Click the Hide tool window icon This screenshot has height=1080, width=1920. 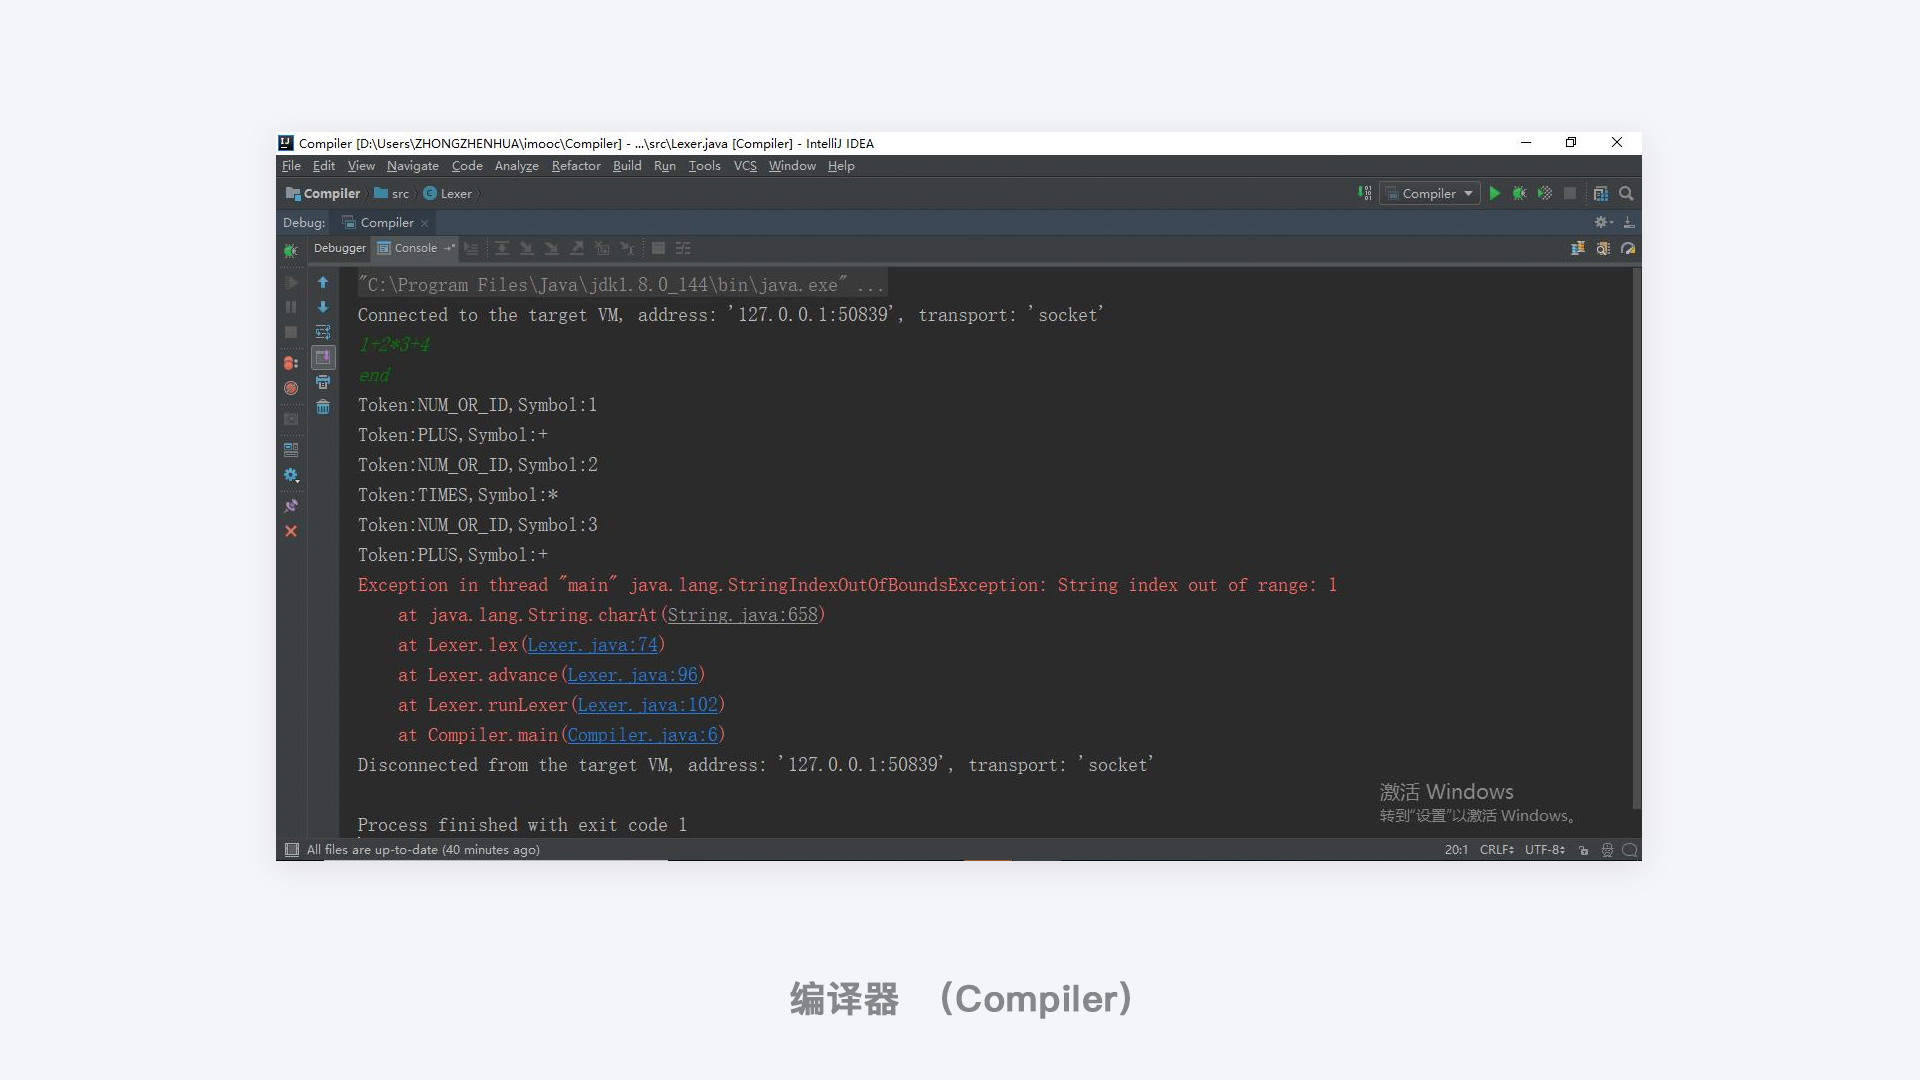point(1629,222)
